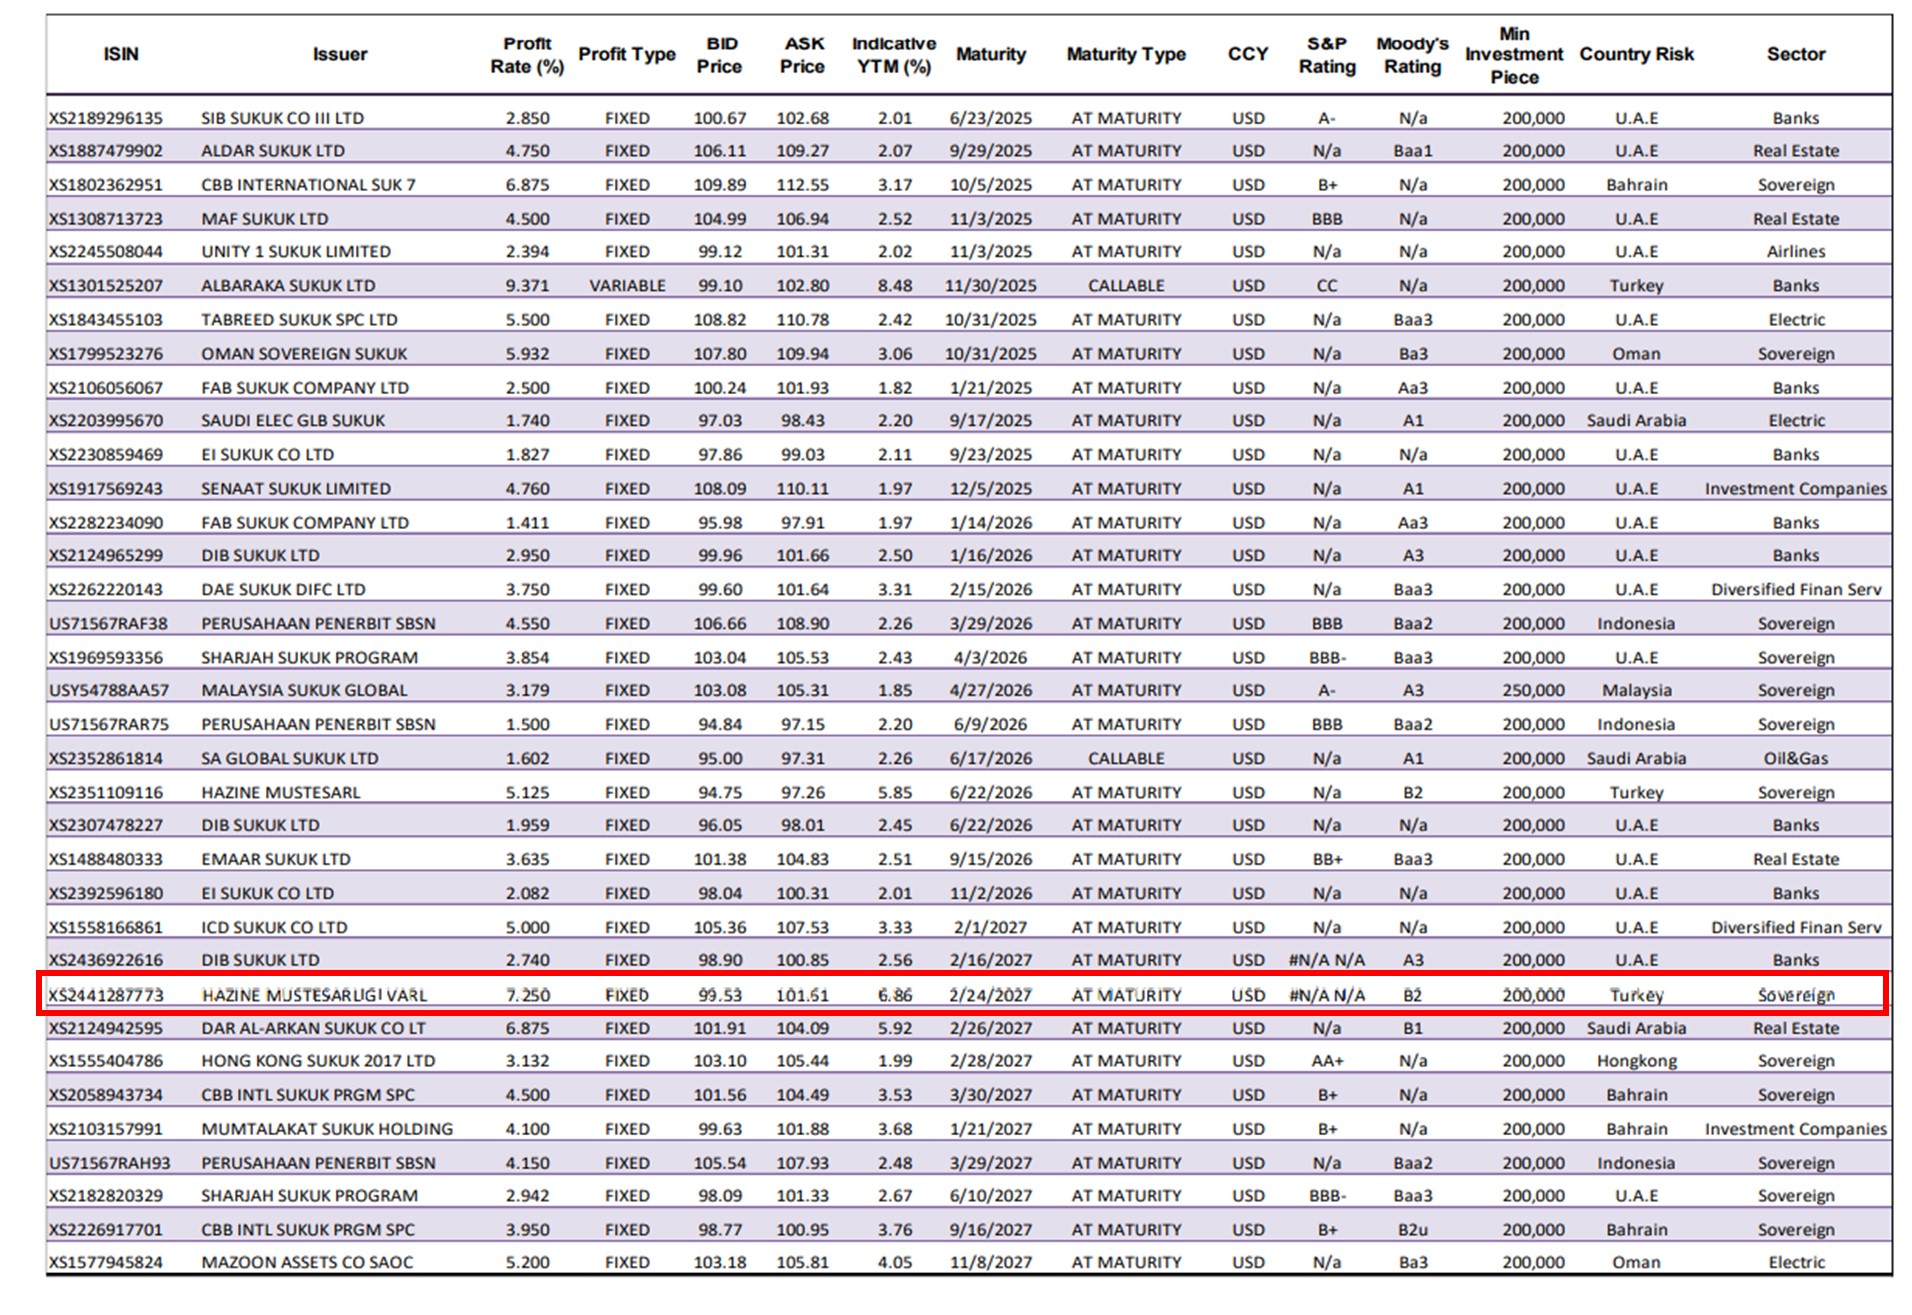The width and height of the screenshot is (1912, 1315).
Task: Select issuer ALBARAKA SUKUK LTD
Action: (288, 286)
